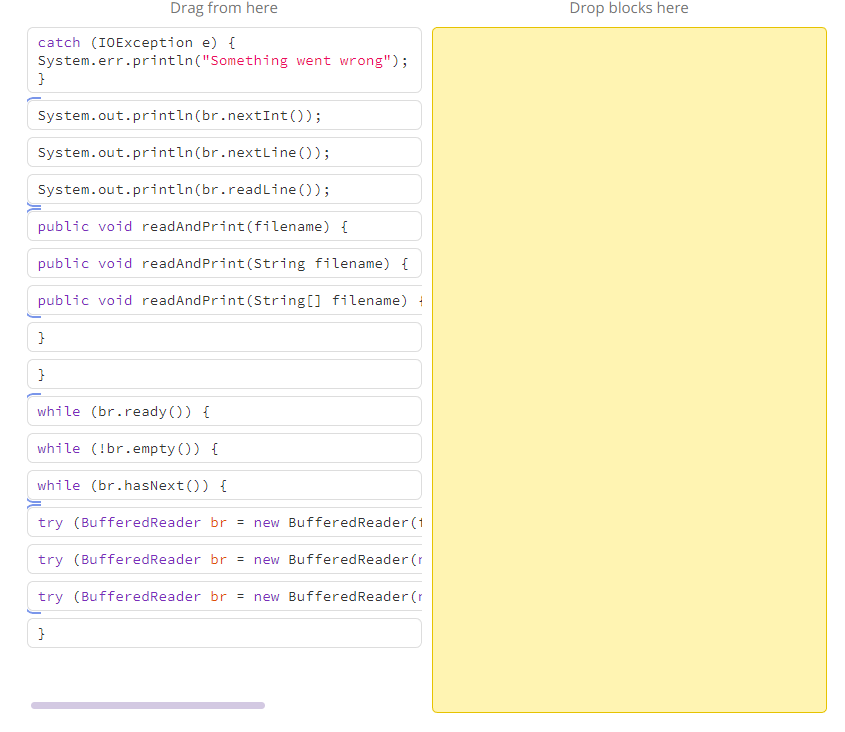
Task: Click the while (br.ready()) block
Action: pyautogui.click(x=223, y=411)
